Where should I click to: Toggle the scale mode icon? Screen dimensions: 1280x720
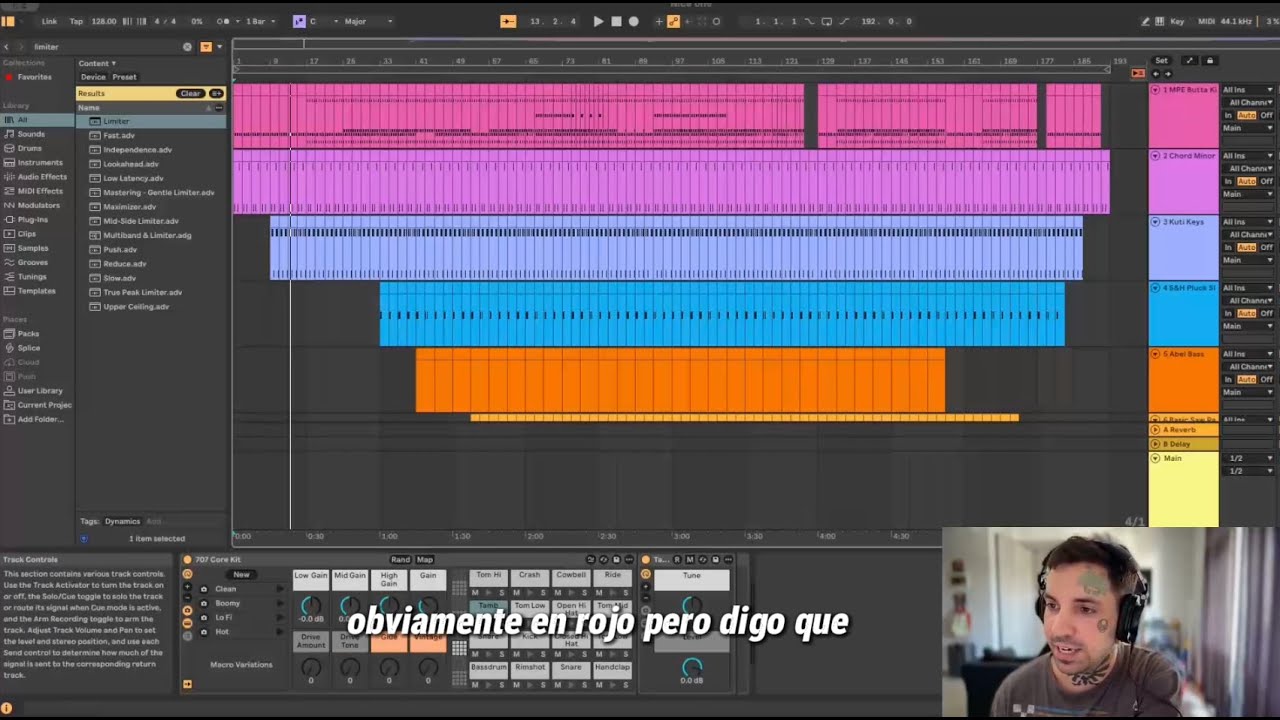point(299,21)
